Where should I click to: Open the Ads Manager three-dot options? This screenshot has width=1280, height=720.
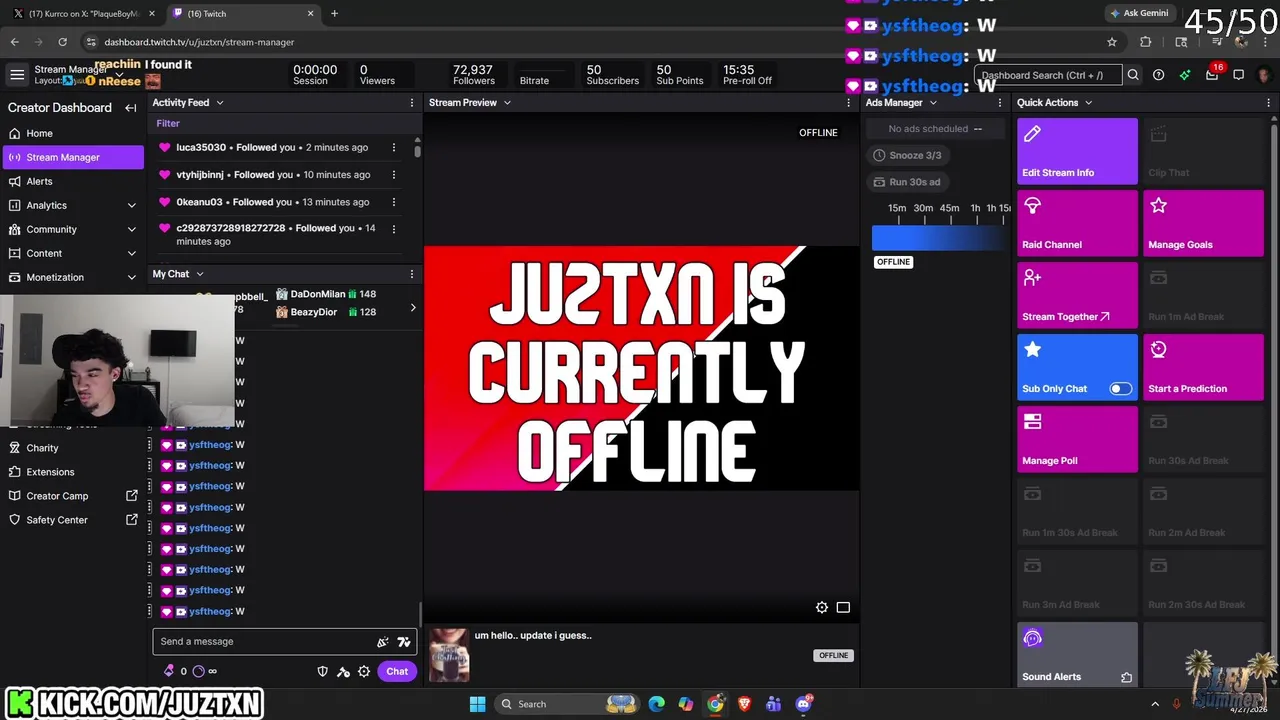[x=999, y=103]
